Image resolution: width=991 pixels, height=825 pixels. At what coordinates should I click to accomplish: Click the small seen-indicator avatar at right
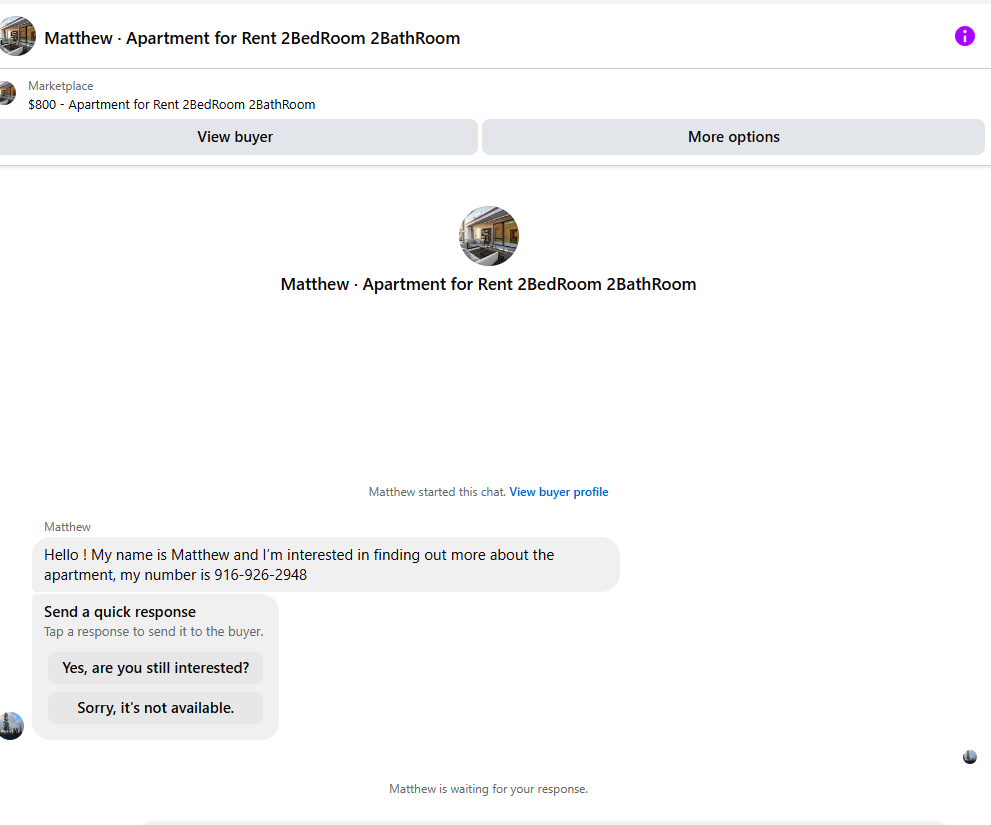click(969, 757)
